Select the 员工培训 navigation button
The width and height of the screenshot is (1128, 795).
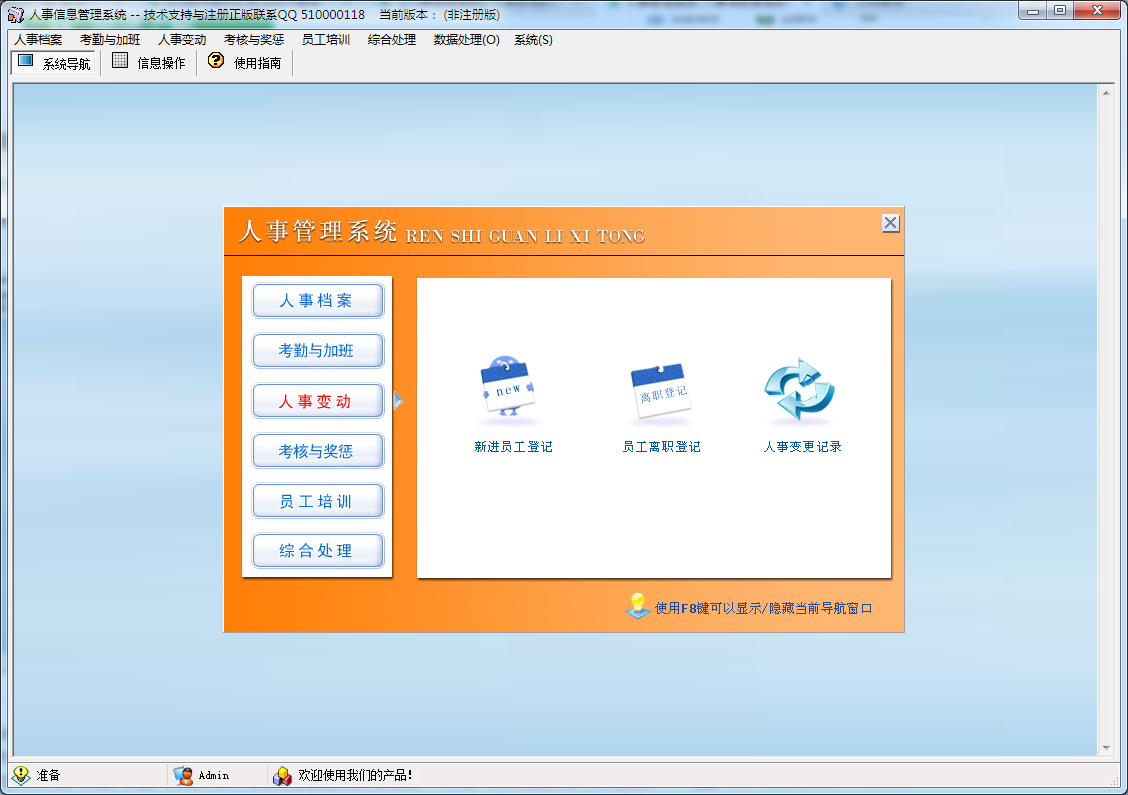point(317,501)
